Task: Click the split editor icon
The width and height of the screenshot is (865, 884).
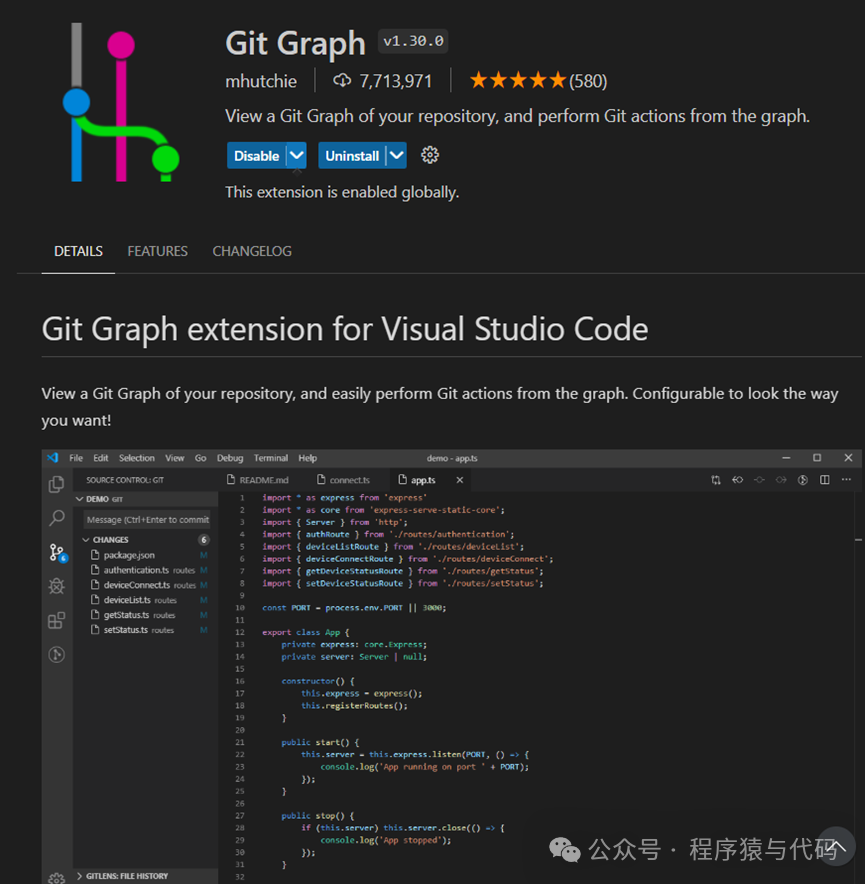Action: (x=824, y=480)
